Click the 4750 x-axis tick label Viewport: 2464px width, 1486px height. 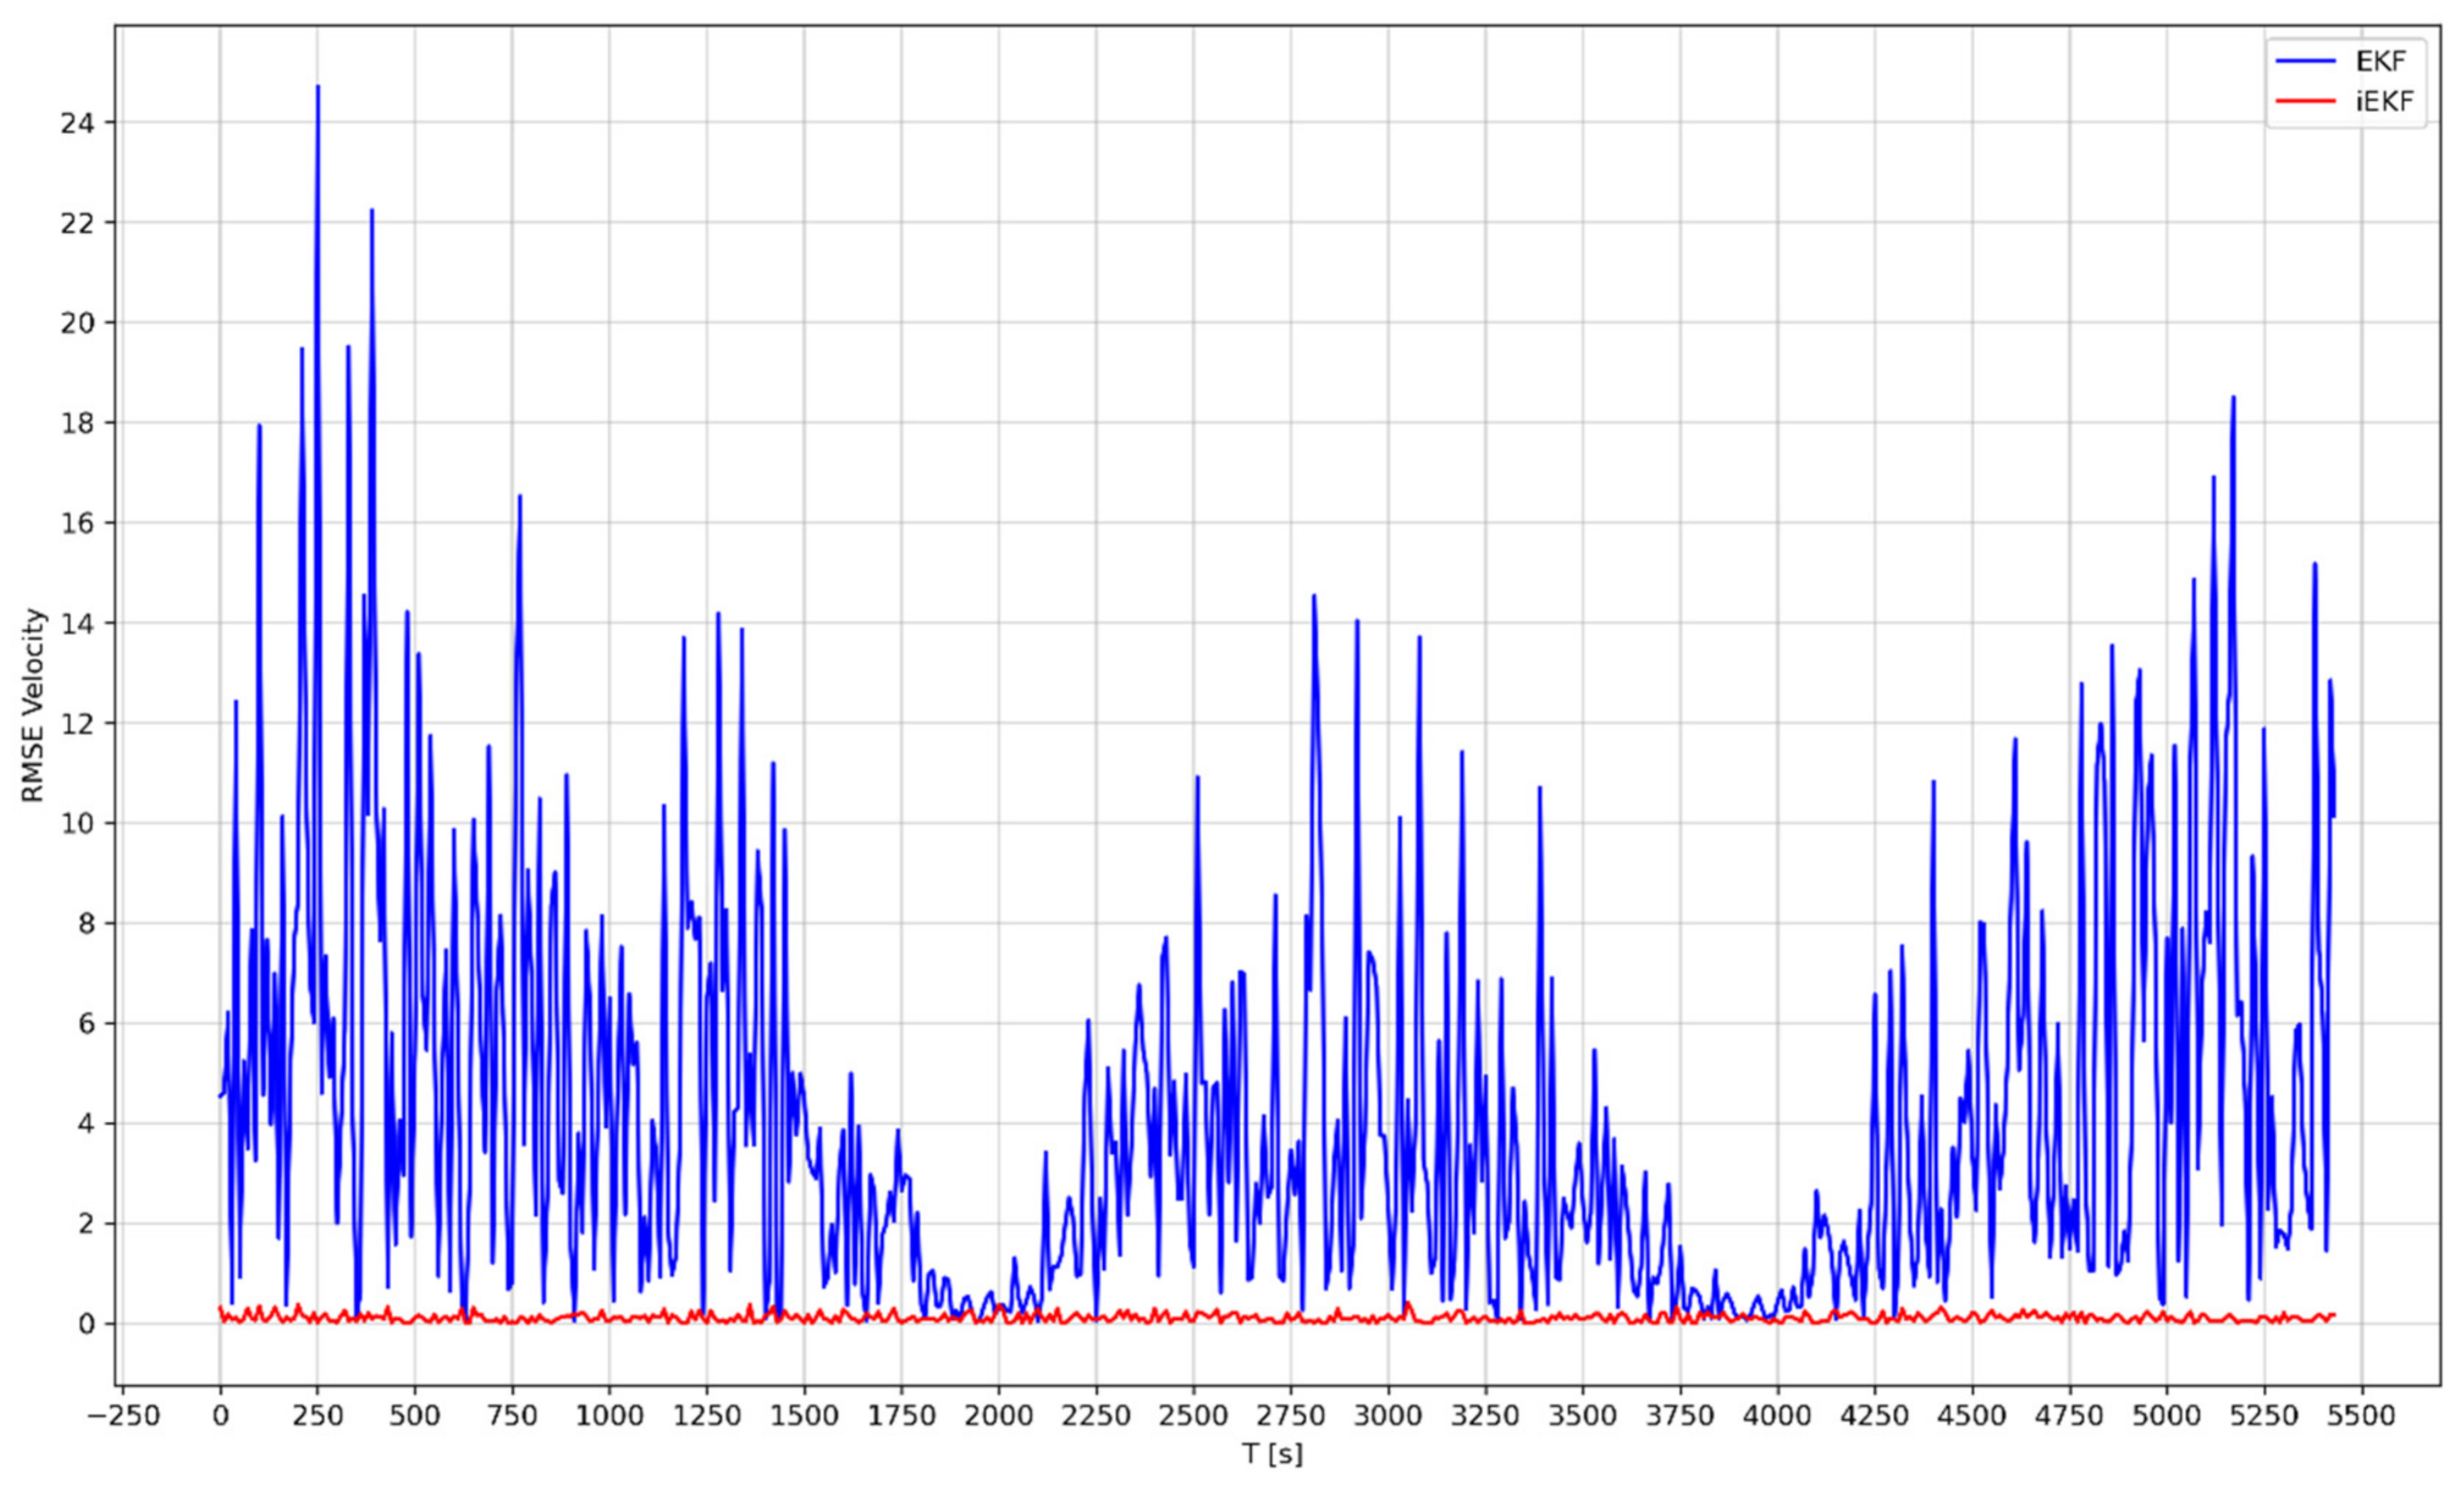tap(2069, 1417)
